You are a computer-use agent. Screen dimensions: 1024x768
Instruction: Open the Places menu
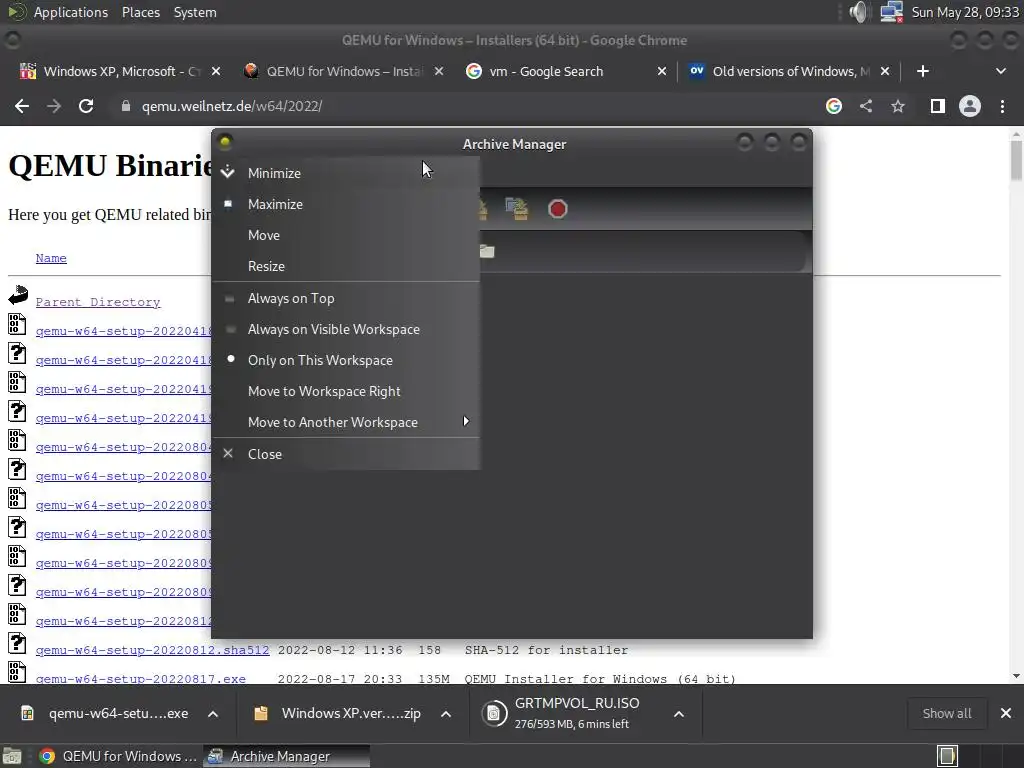pos(141,12)
